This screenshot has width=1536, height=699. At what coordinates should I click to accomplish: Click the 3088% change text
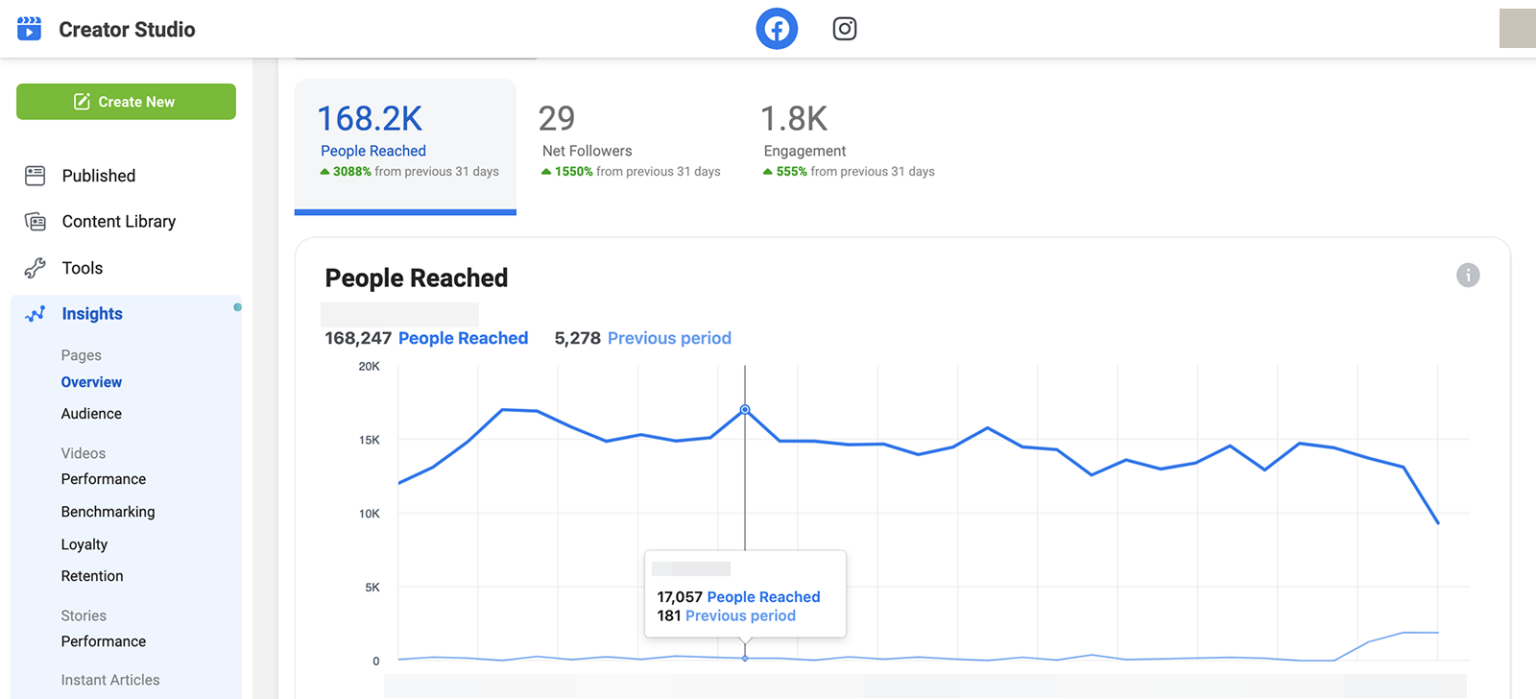[x=352, y=172]
